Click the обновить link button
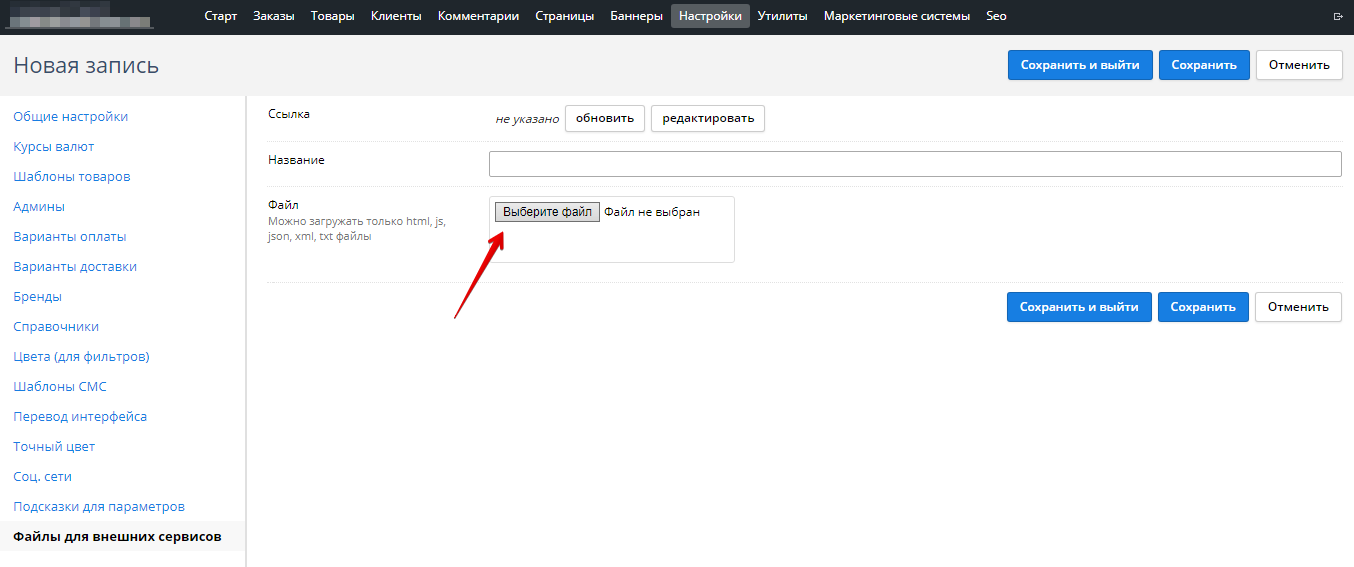 click(x=605, y=118)
